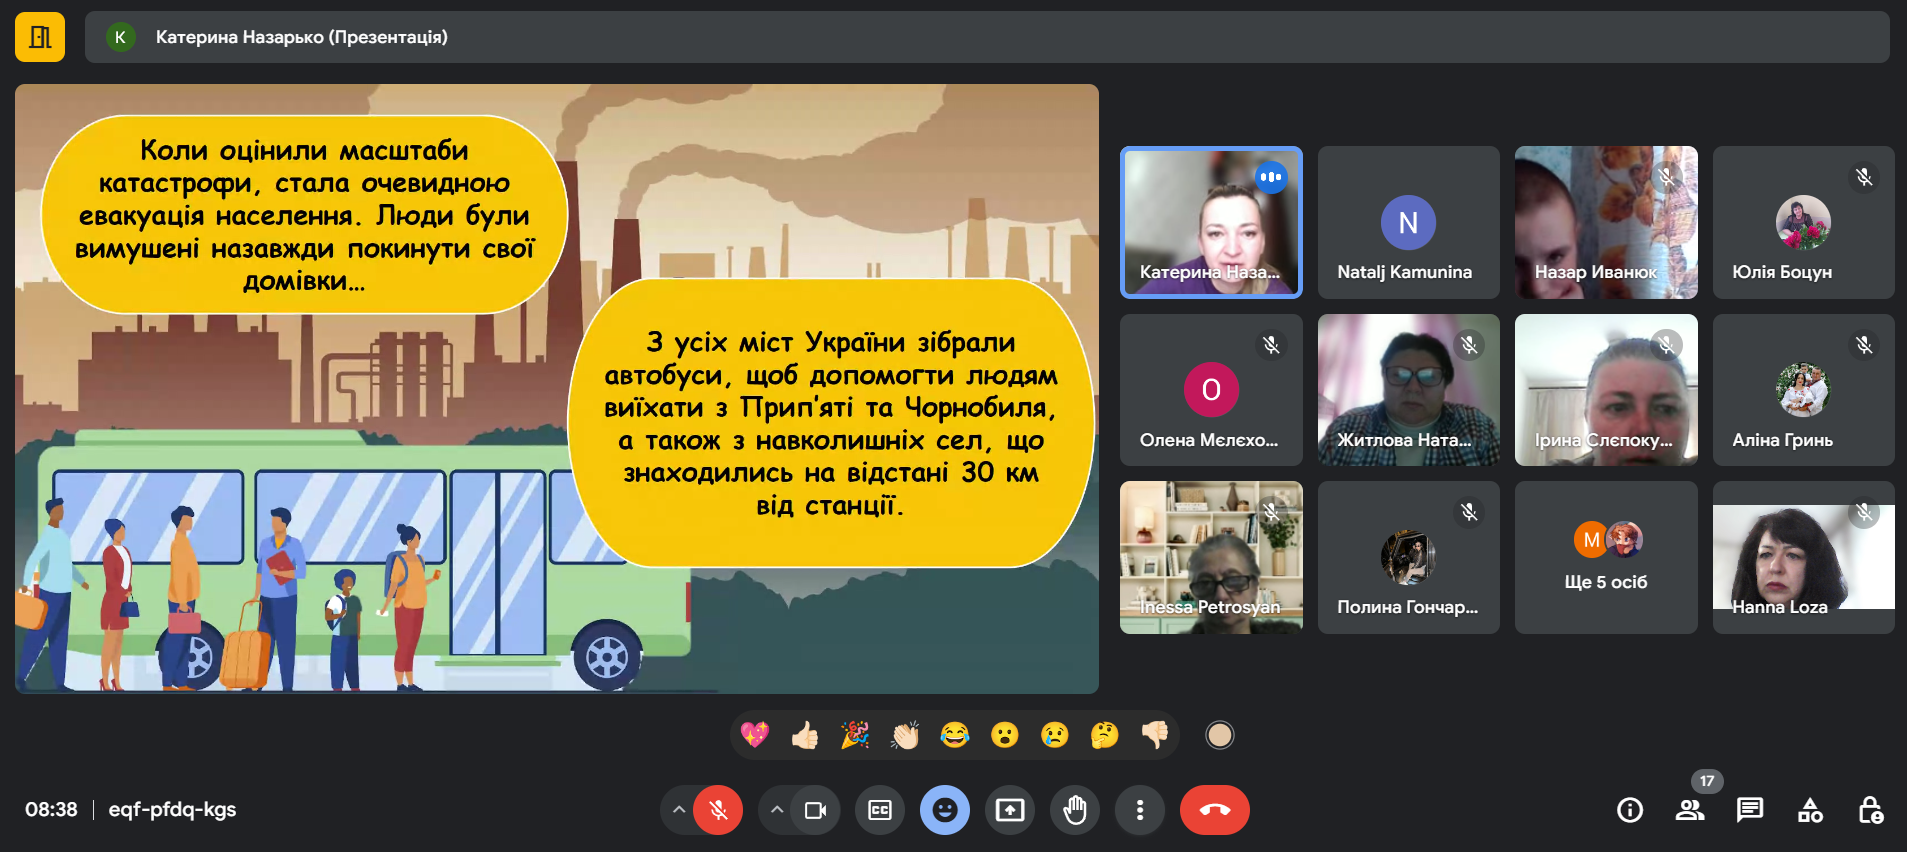
Task: Open host controls lock icon
Action: [x=1870, y=810]
